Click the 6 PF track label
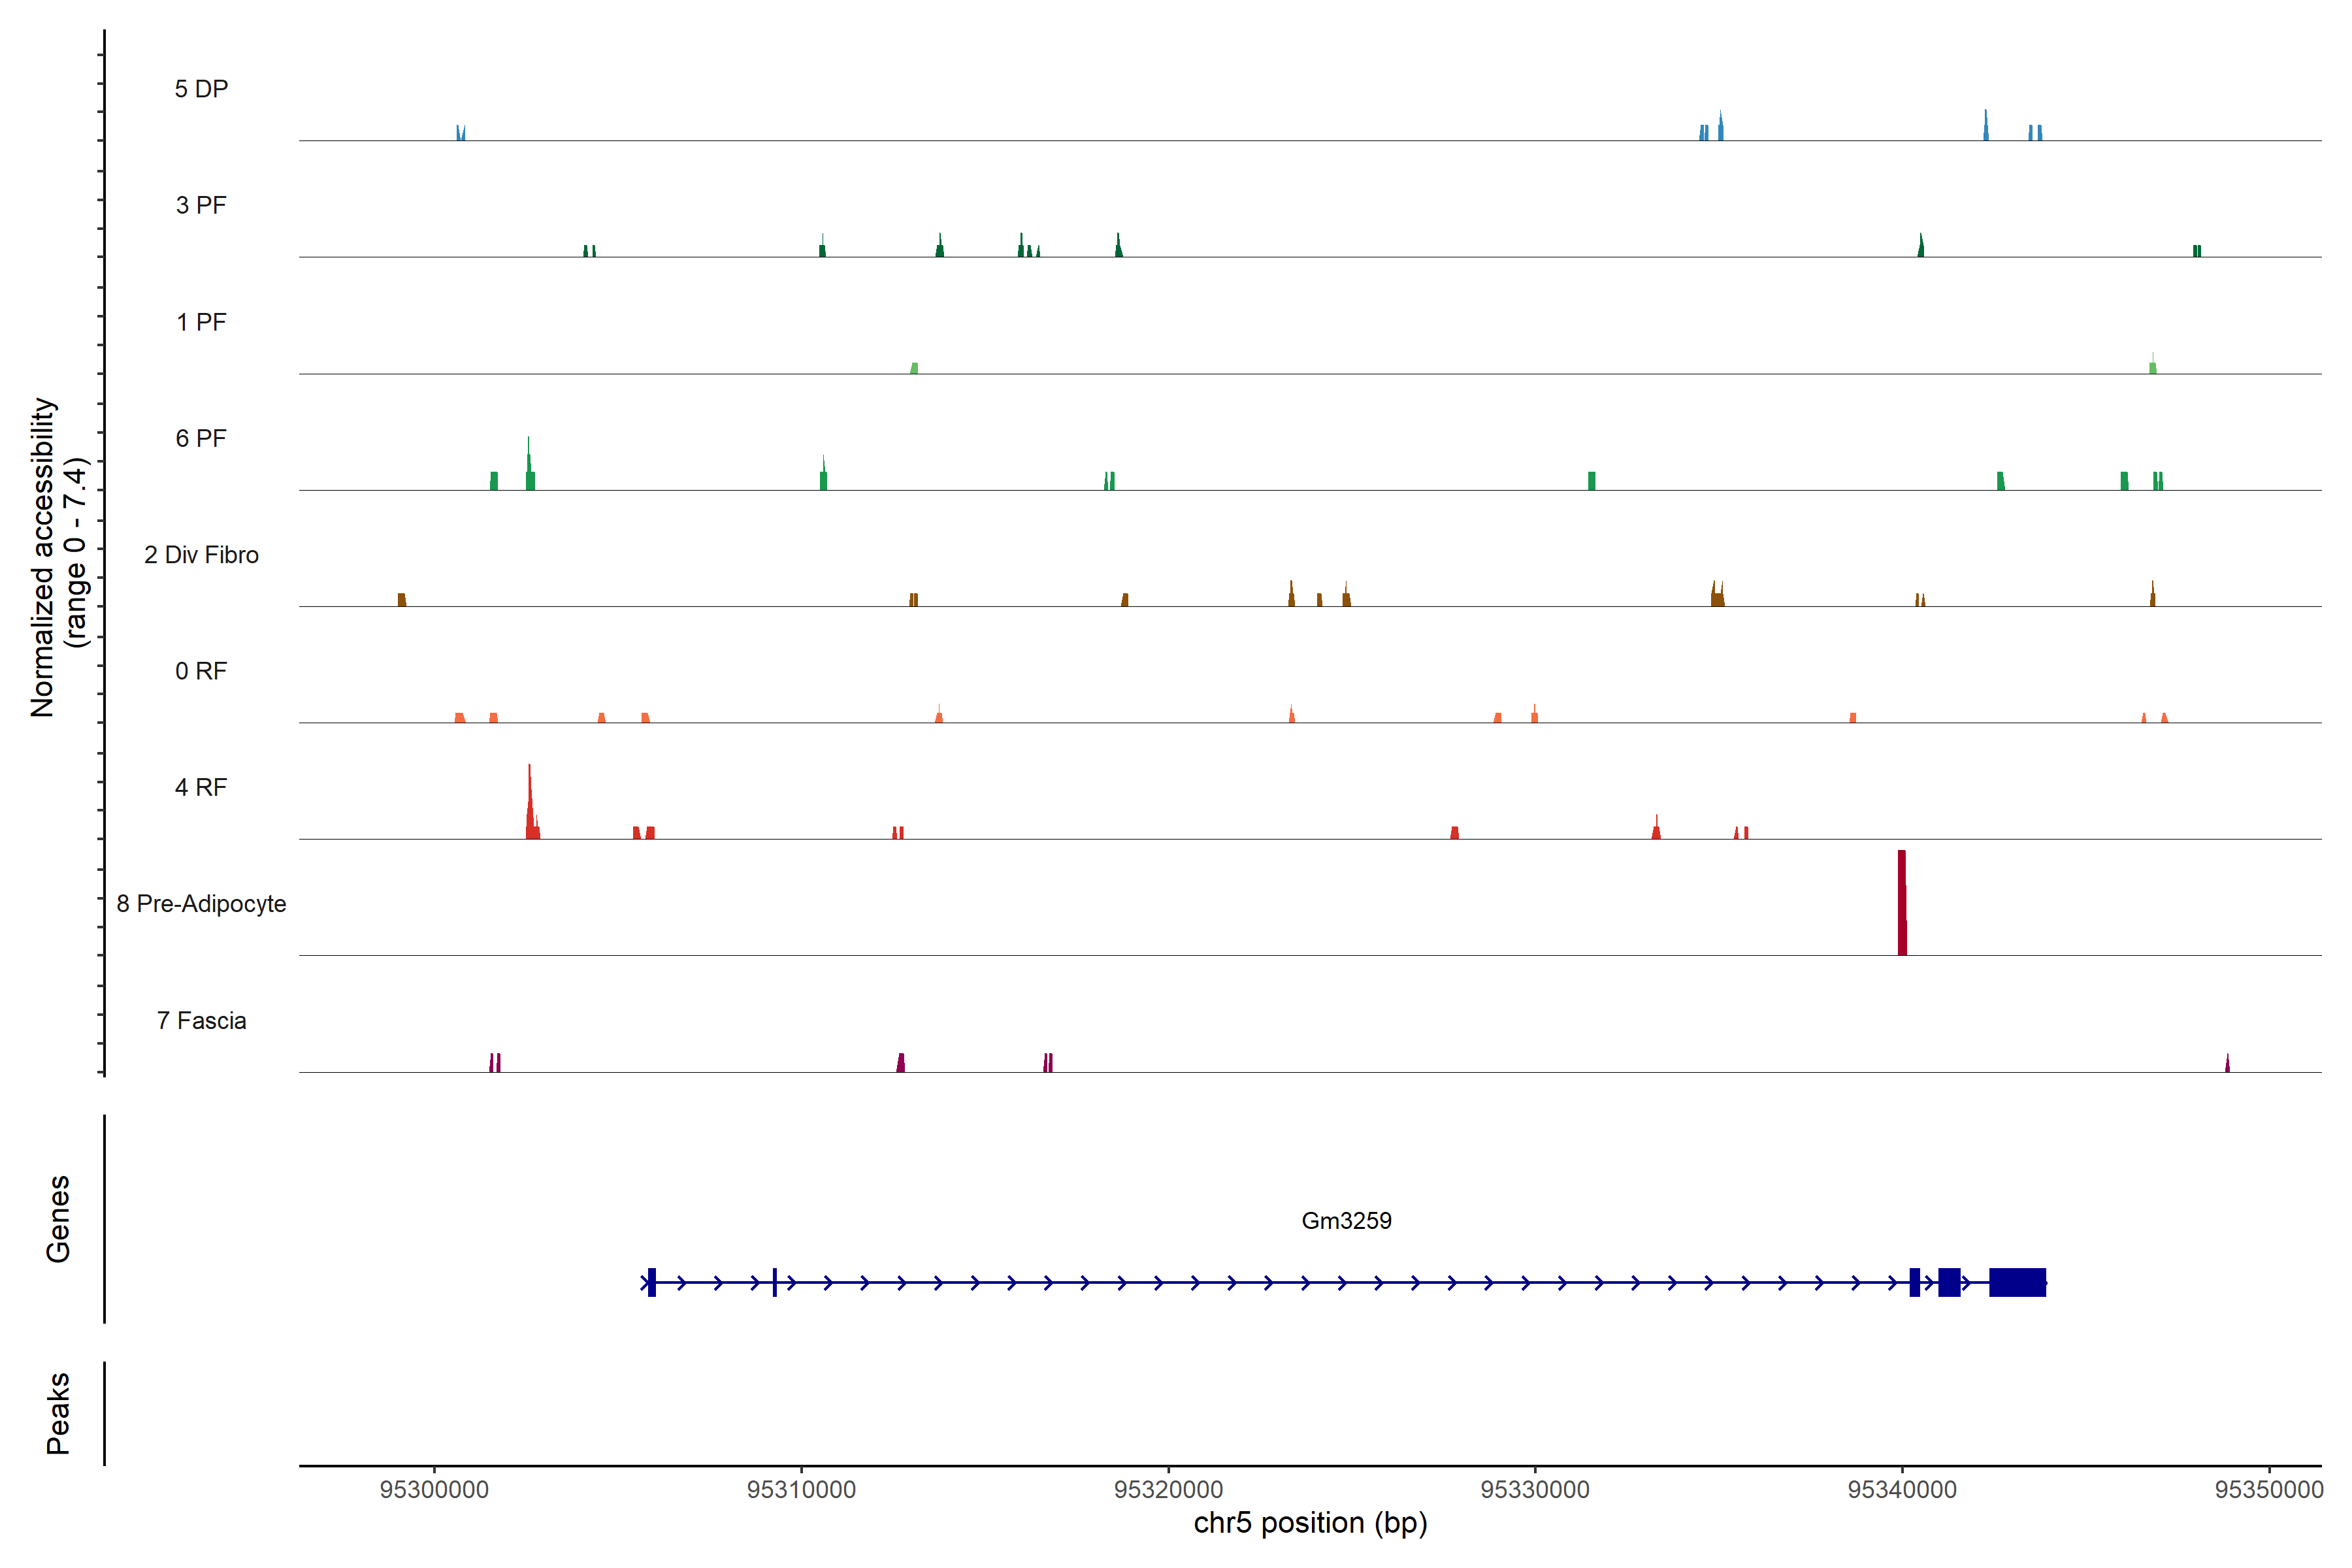 (201, 438)
